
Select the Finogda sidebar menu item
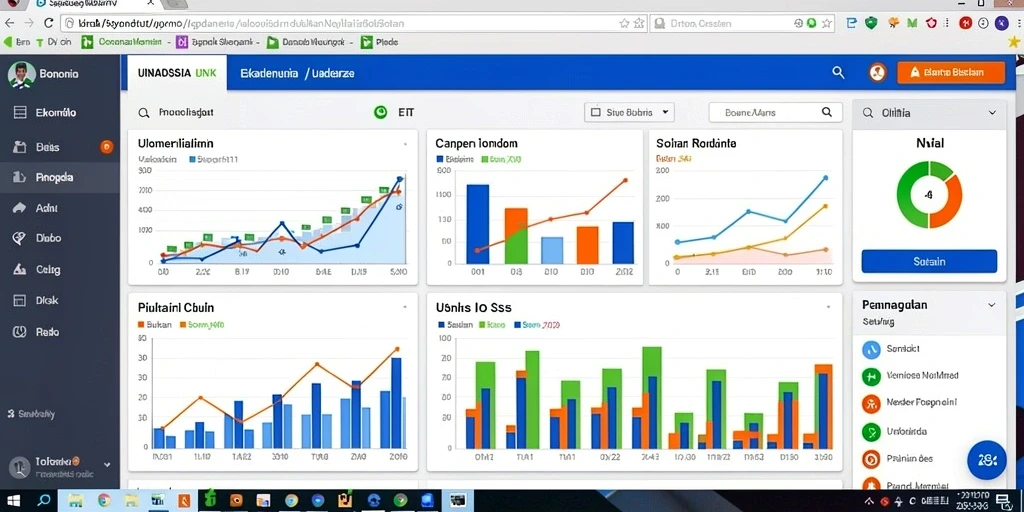click(60, 177)
